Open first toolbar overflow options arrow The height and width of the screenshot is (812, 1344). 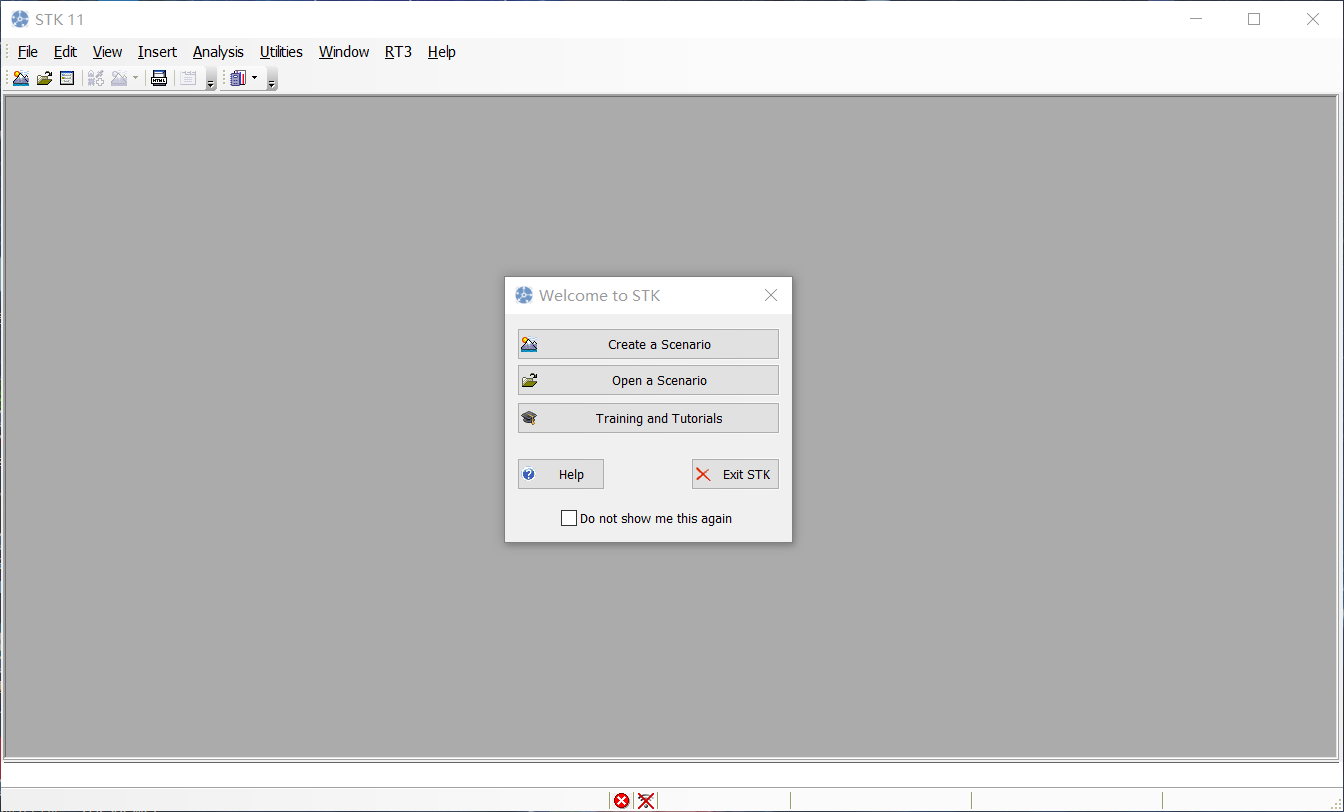click(210, 80)
